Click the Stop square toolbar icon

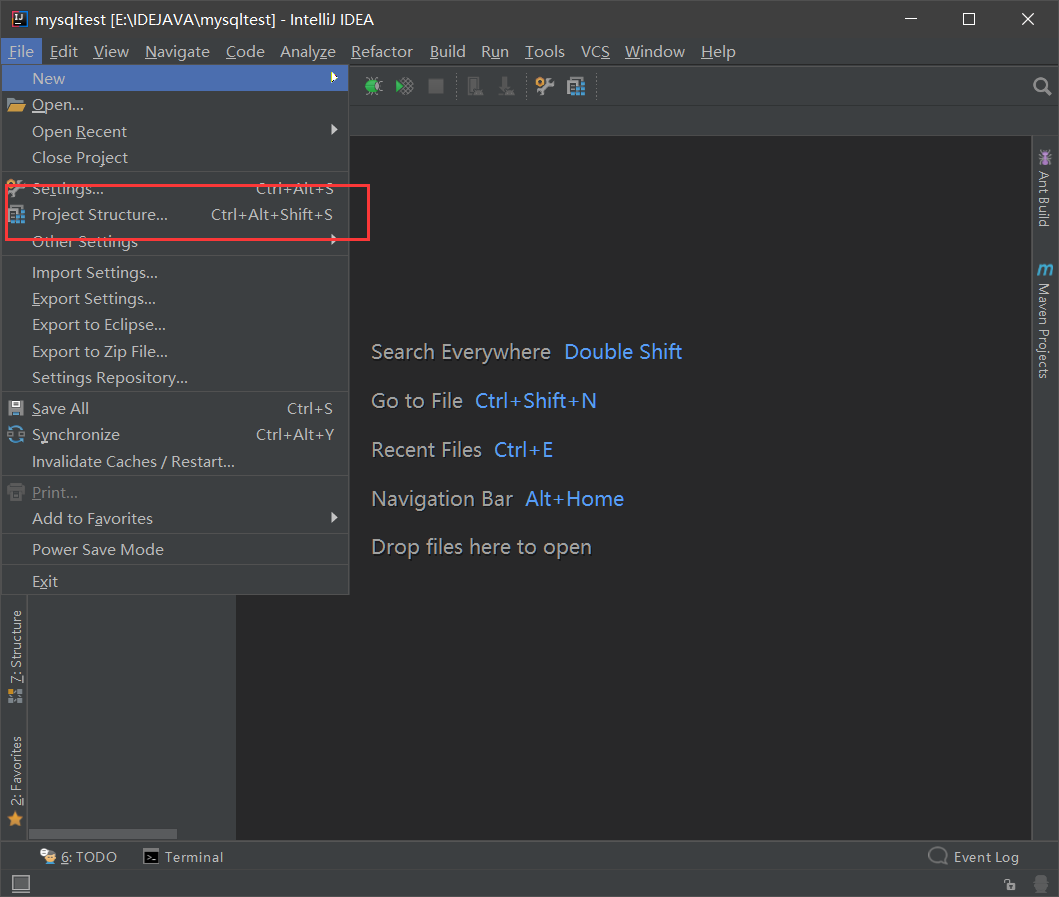(x=436, y=86)
